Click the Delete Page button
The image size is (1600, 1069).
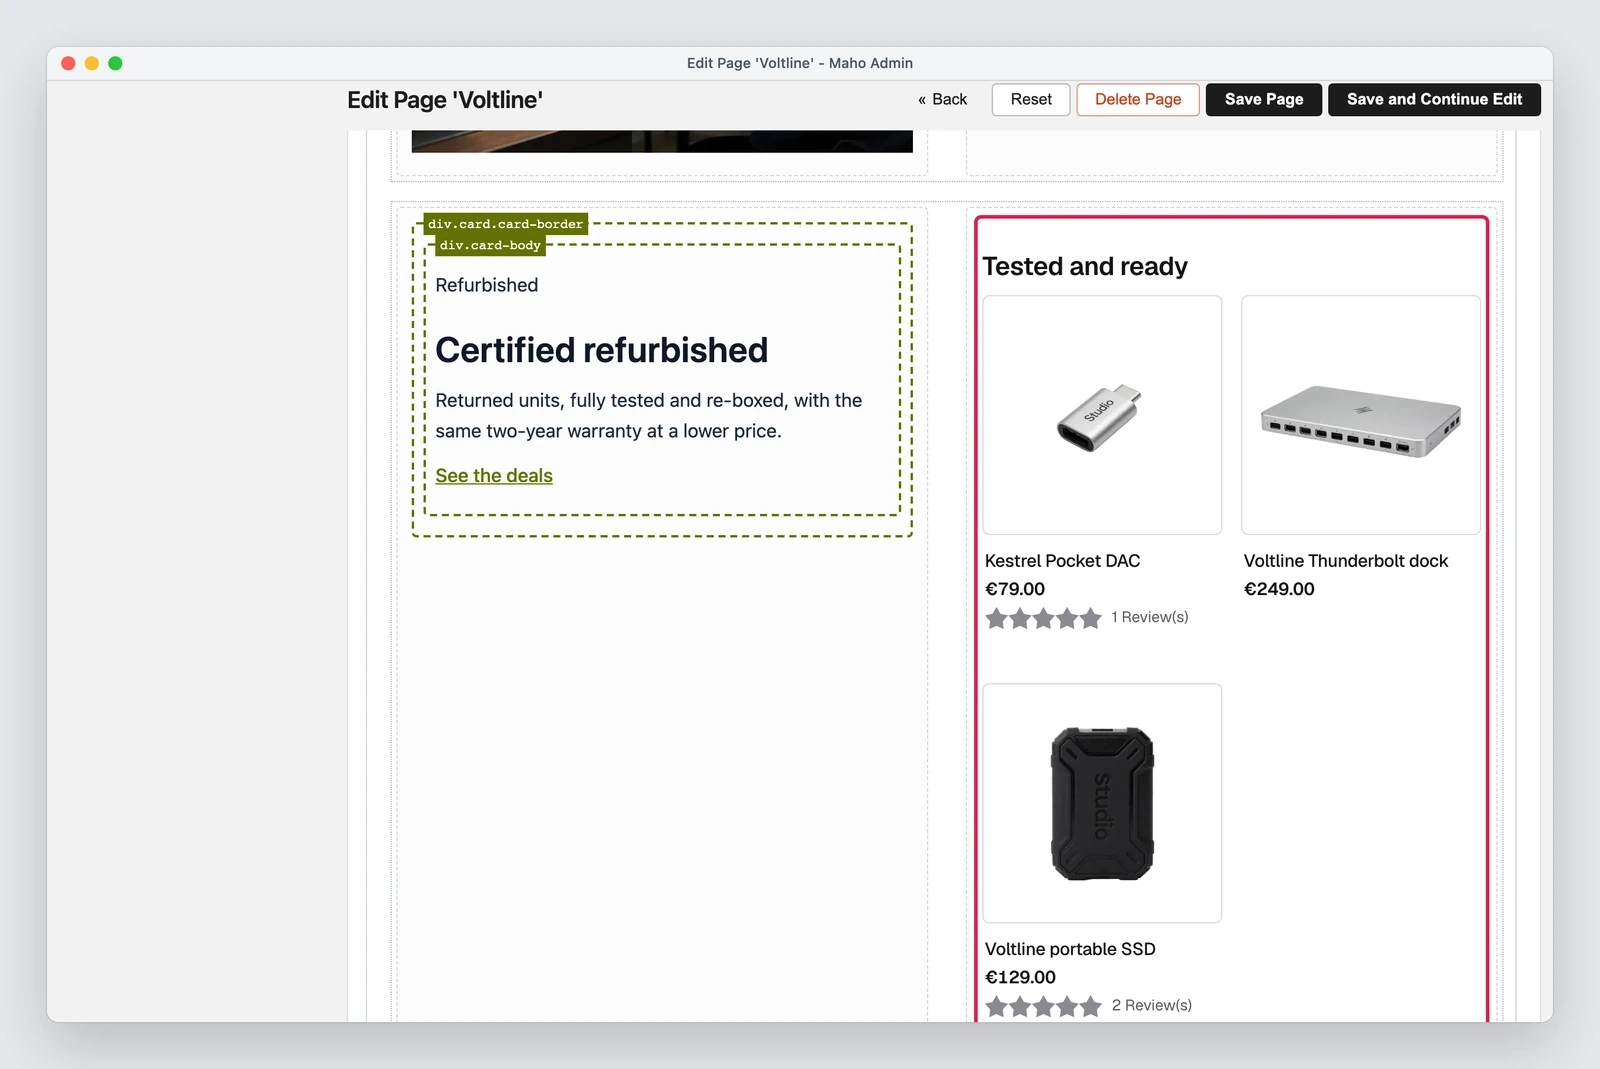click(x=1138, y=99)
